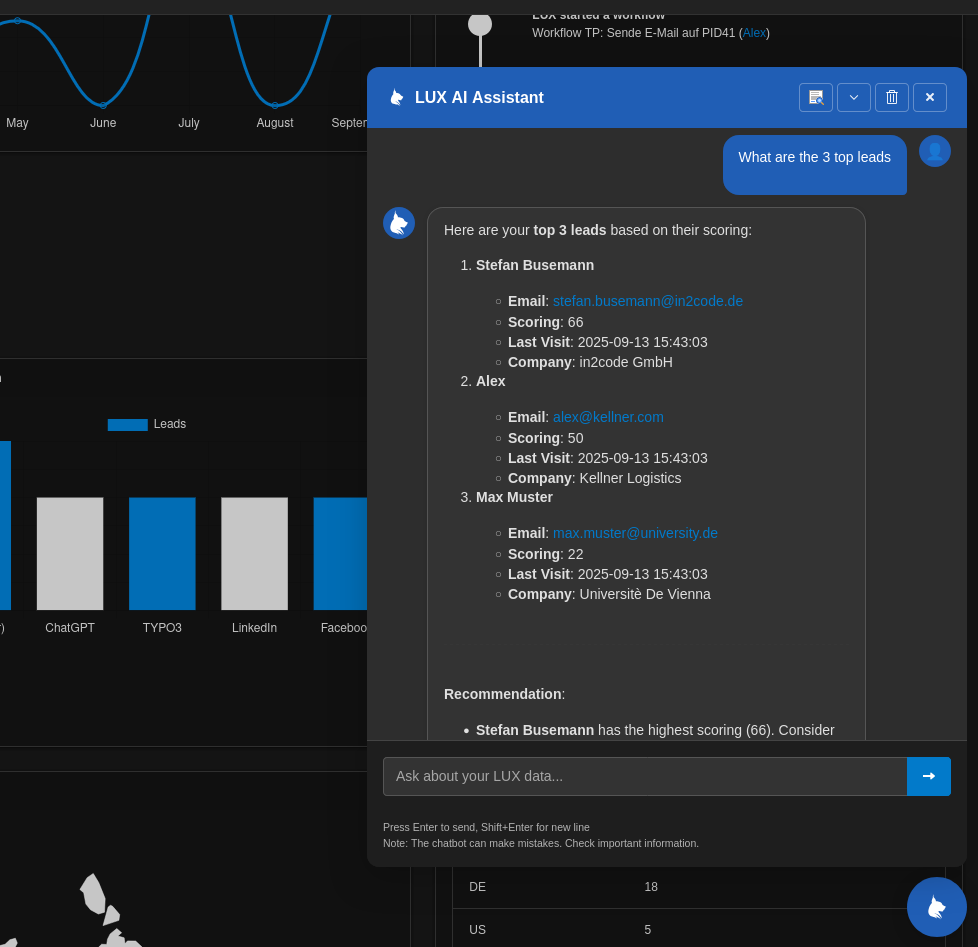Click the LinkedIn bar in chart
This screenshot has width=978, height=947.
point(254,553)
